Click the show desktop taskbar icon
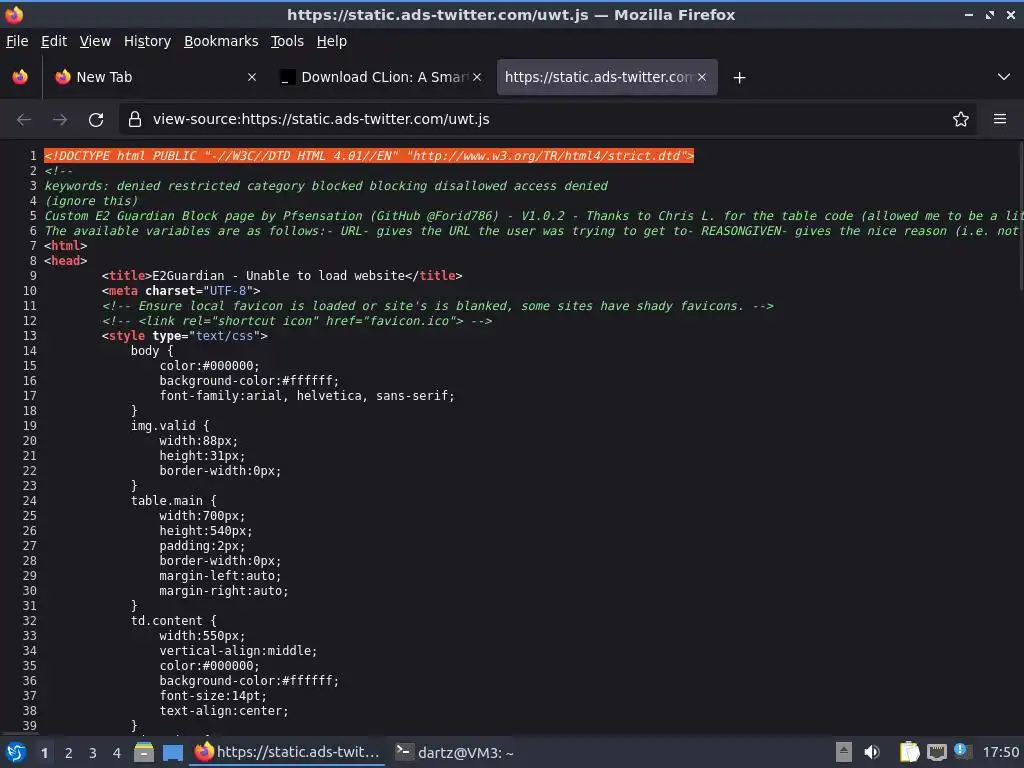 pyautogui.click(x=172, y=753)
